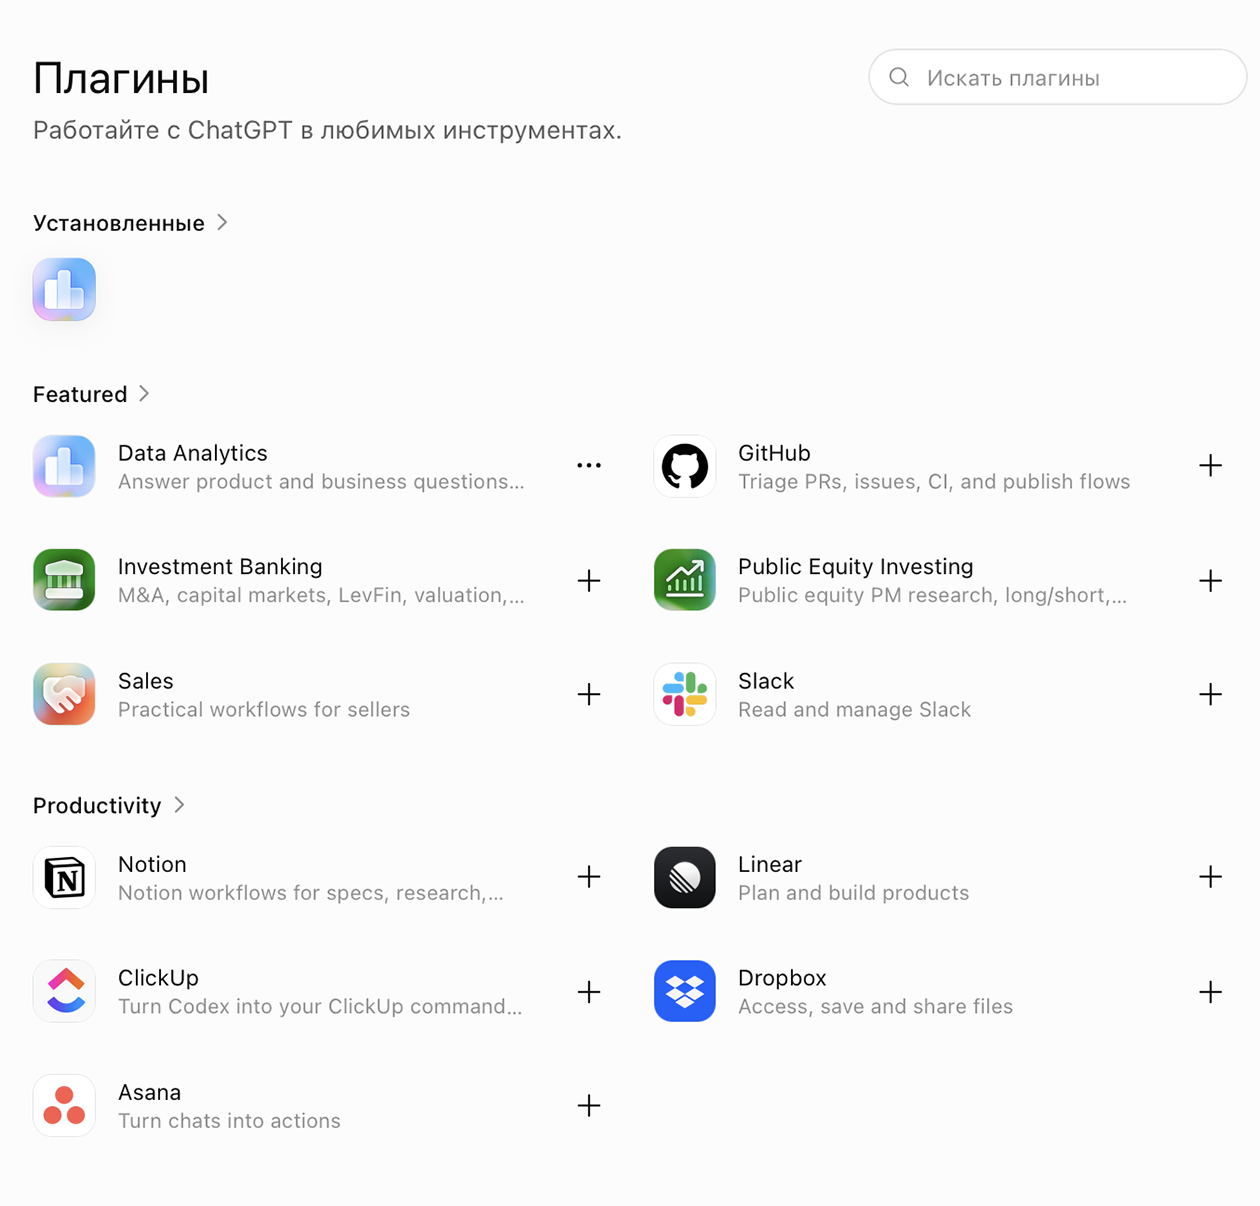This screenshot has width=1260, height=1206.
Task: Add the GitHub plugin with plus
Action: (x=1210, y=466)
